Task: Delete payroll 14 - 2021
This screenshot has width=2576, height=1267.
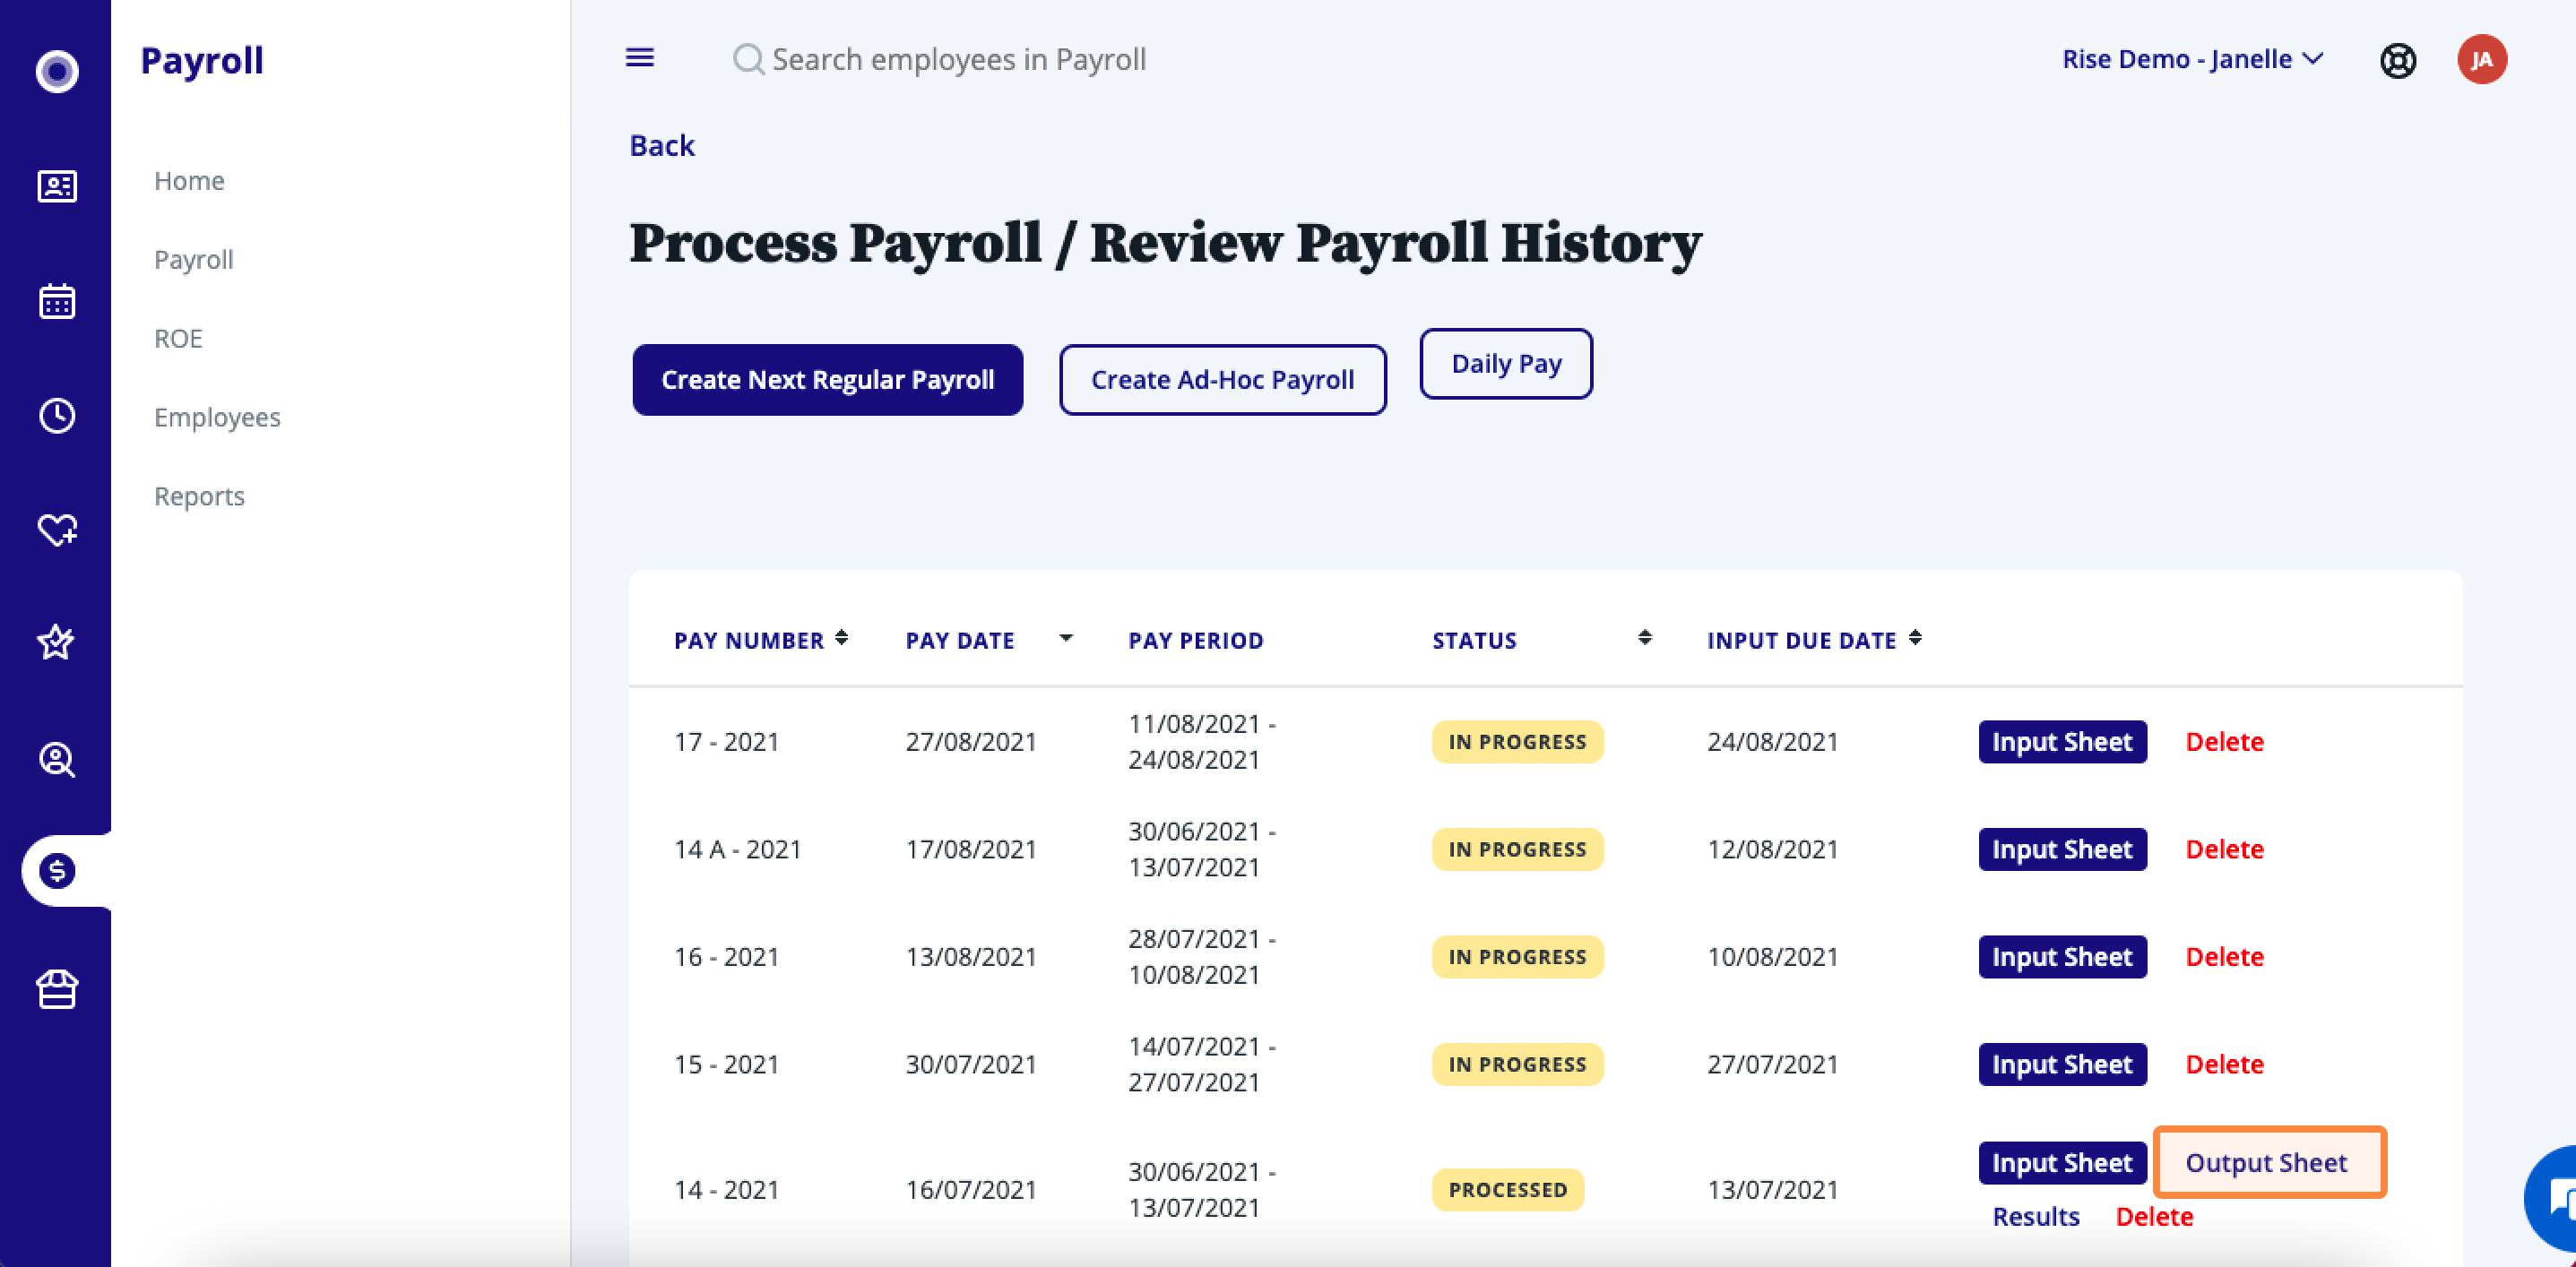Action: [x=2154, y=1217]
